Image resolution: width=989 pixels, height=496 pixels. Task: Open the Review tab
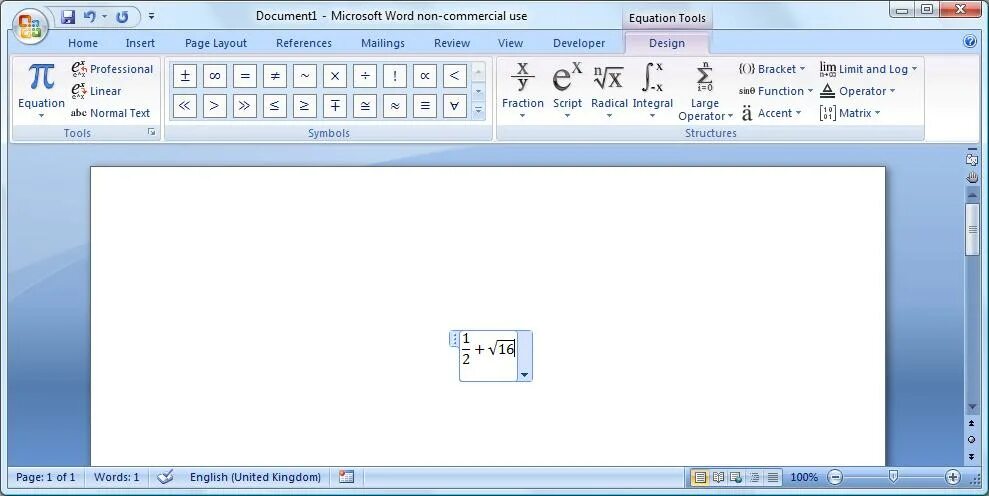coord(452,43)
